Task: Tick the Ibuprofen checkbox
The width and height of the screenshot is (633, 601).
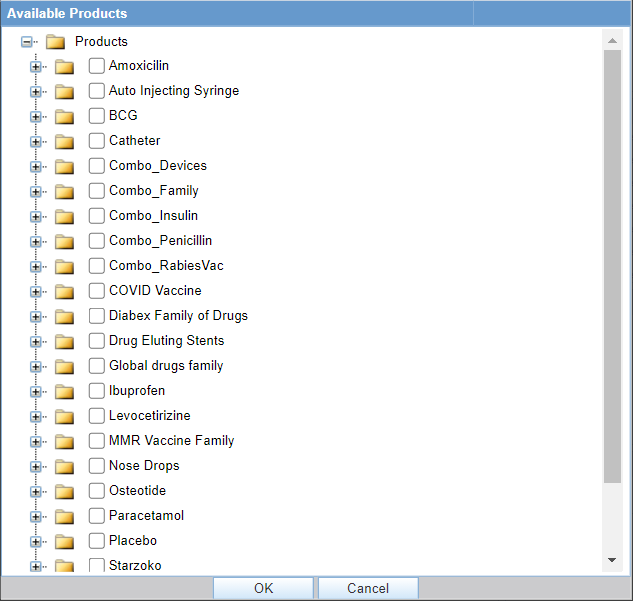Action: point(96,391)
